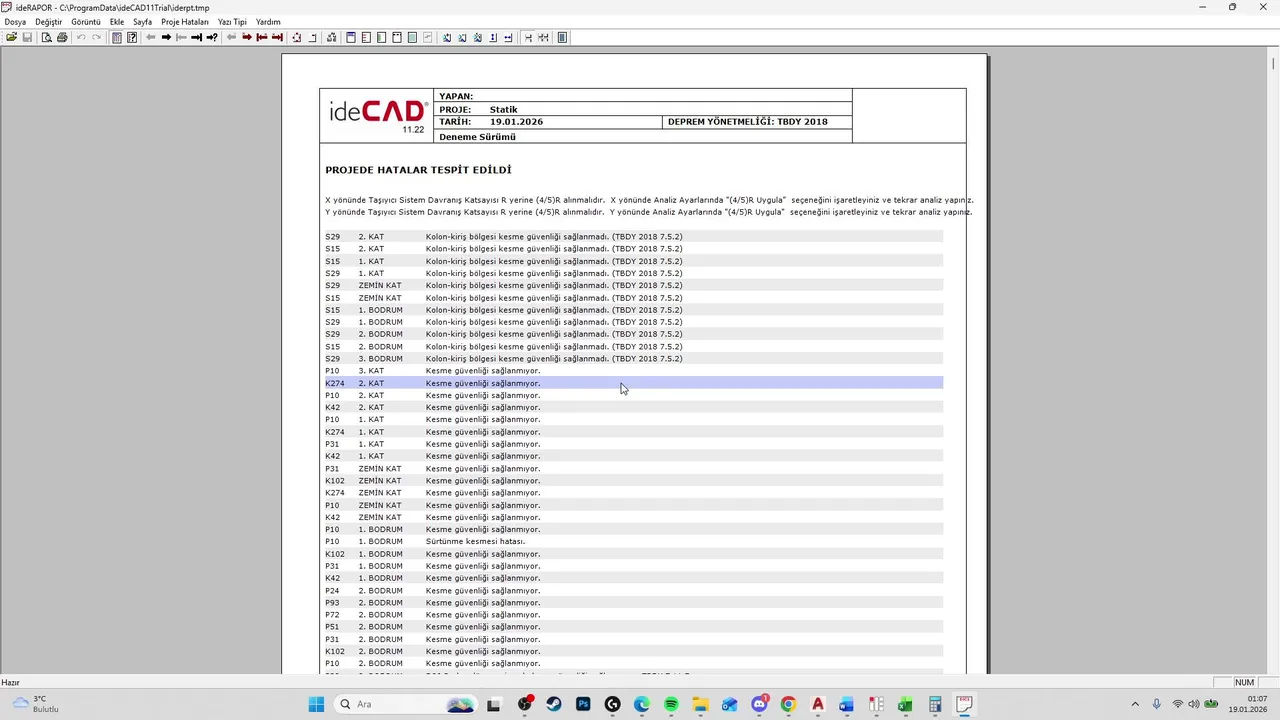Click the boxed question mark help icon
Viewport: 1280px width, 720px height.
131,37
